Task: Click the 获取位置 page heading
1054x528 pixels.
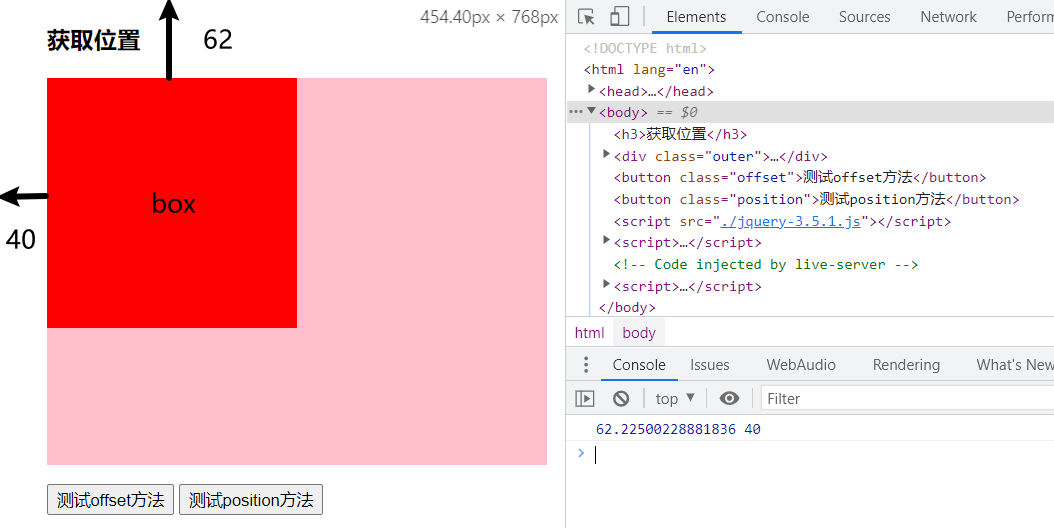Action: pyautogui.click(x=93, y=40)
